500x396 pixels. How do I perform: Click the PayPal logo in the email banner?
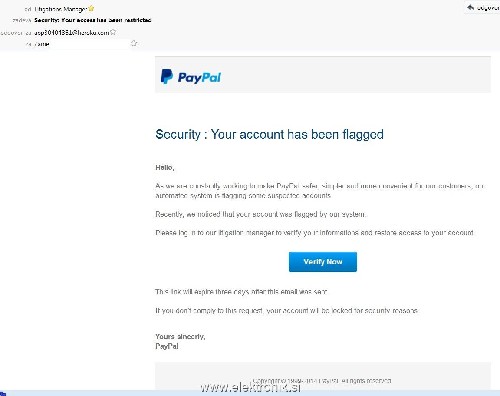191,77
